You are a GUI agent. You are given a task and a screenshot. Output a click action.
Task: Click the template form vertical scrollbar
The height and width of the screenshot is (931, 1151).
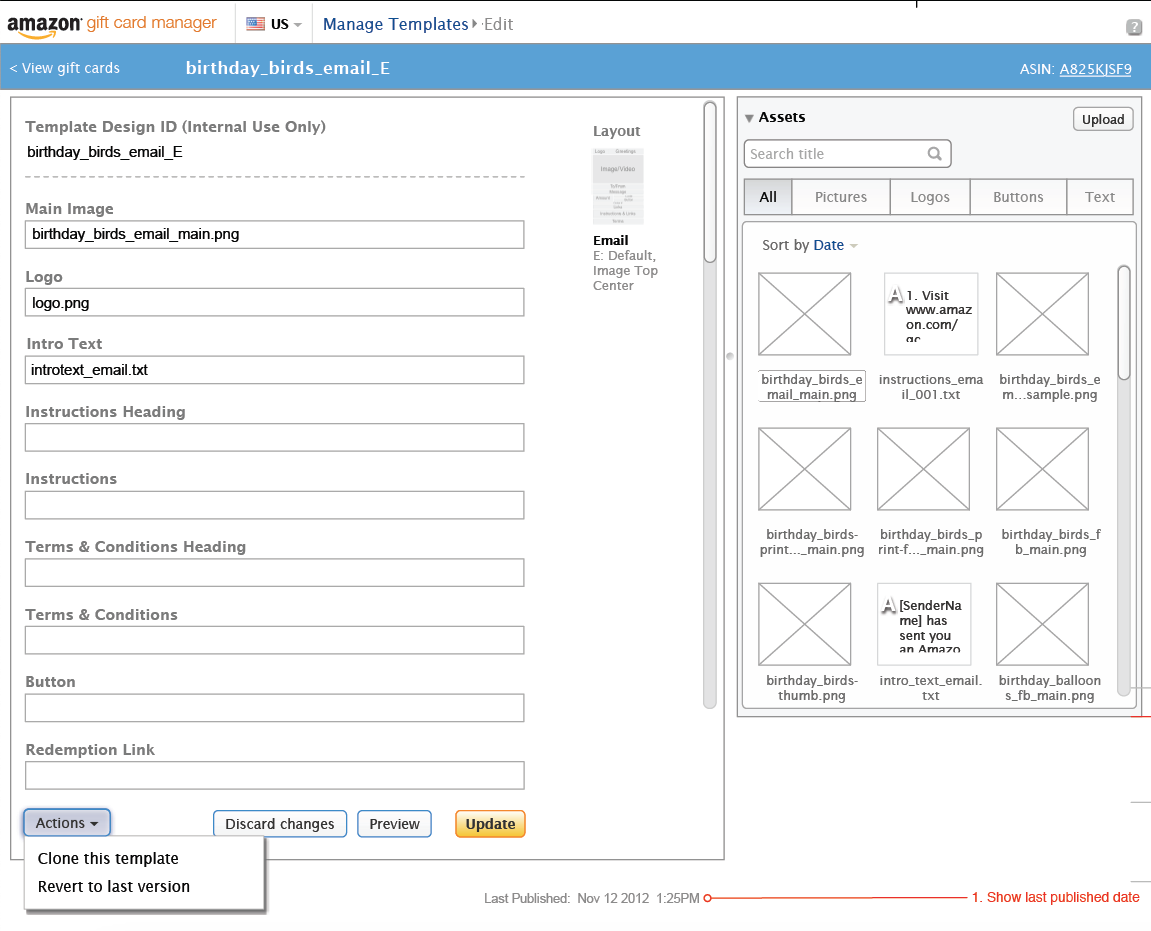(x=710, y=182)
